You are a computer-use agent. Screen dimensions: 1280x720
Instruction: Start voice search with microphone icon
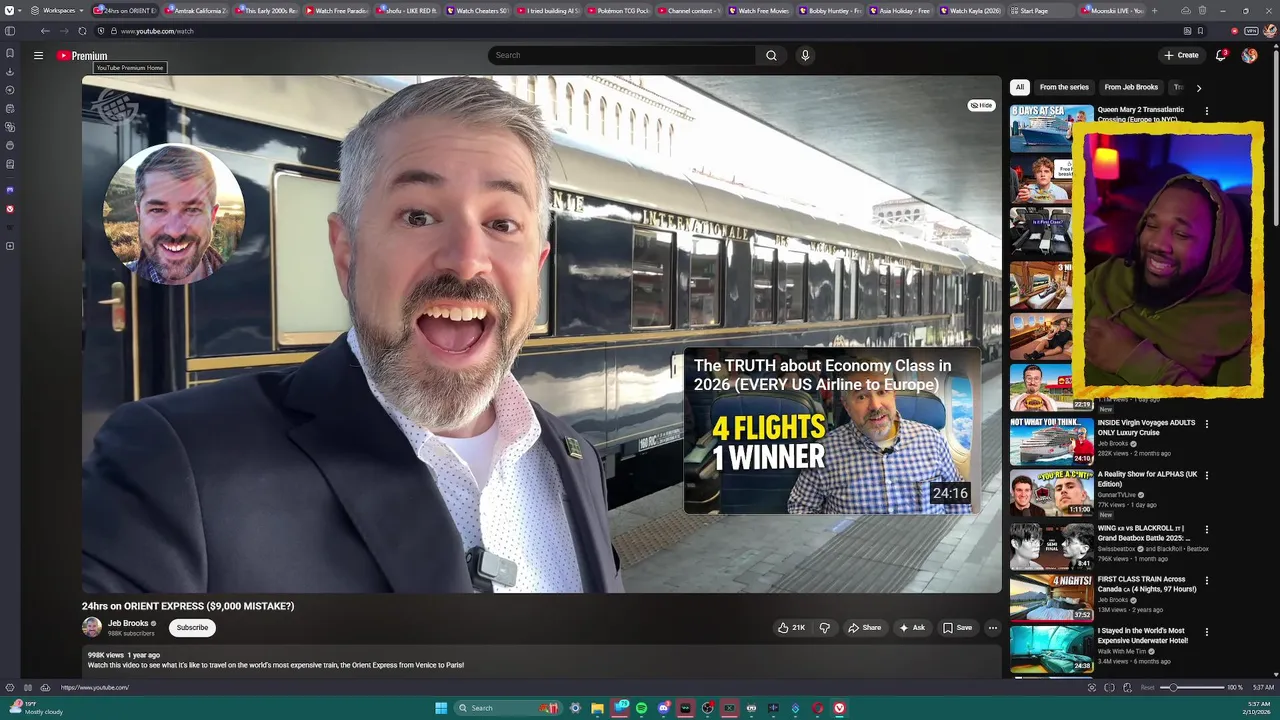point(805,55)
